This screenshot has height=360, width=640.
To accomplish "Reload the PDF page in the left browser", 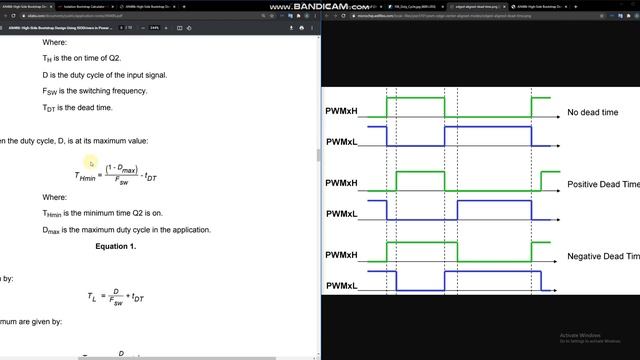I will [x=13, y=16].
